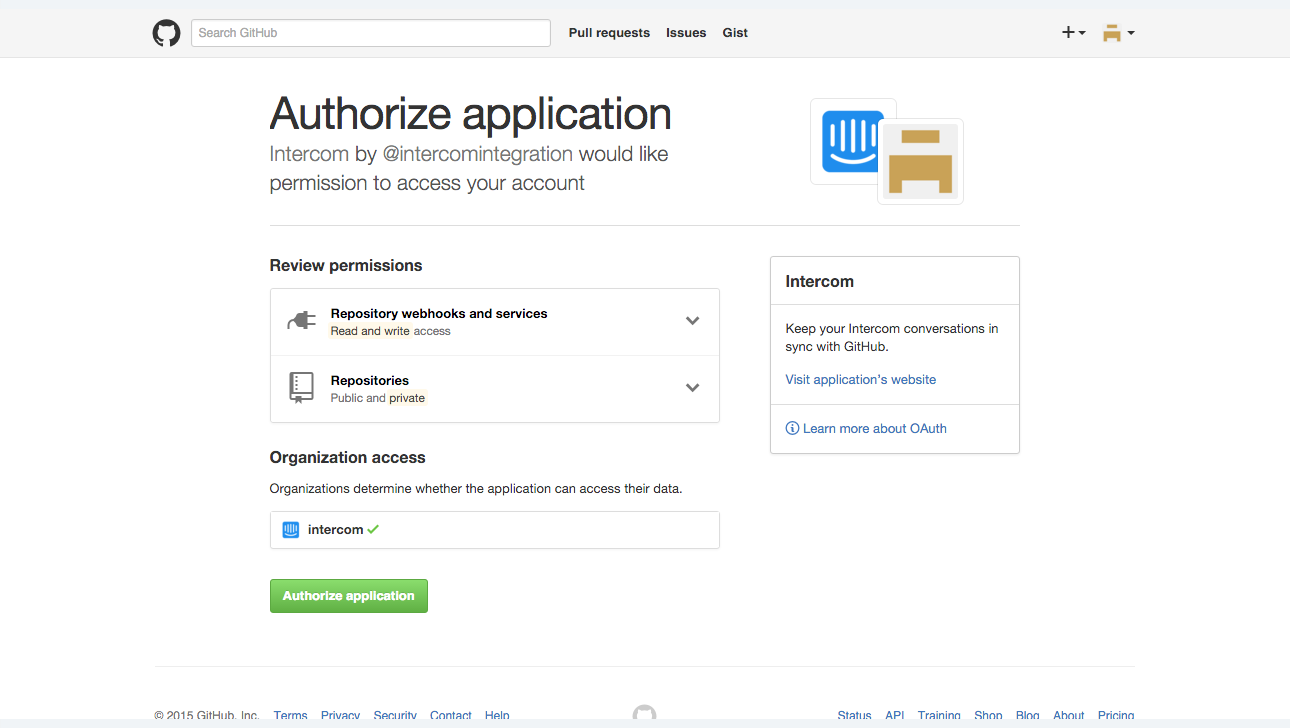Screen dimensions: 1290x728
Task: Click the info icon beside OAuth link
Action: [x=793, y=428]
